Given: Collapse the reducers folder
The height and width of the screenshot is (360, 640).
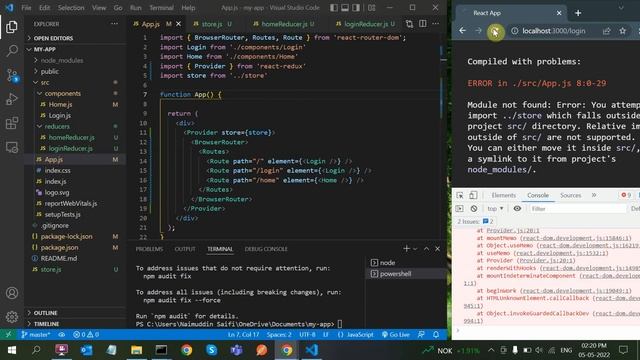Looking at the screenshot, I should pyautogui.click(x=57, y=127).
